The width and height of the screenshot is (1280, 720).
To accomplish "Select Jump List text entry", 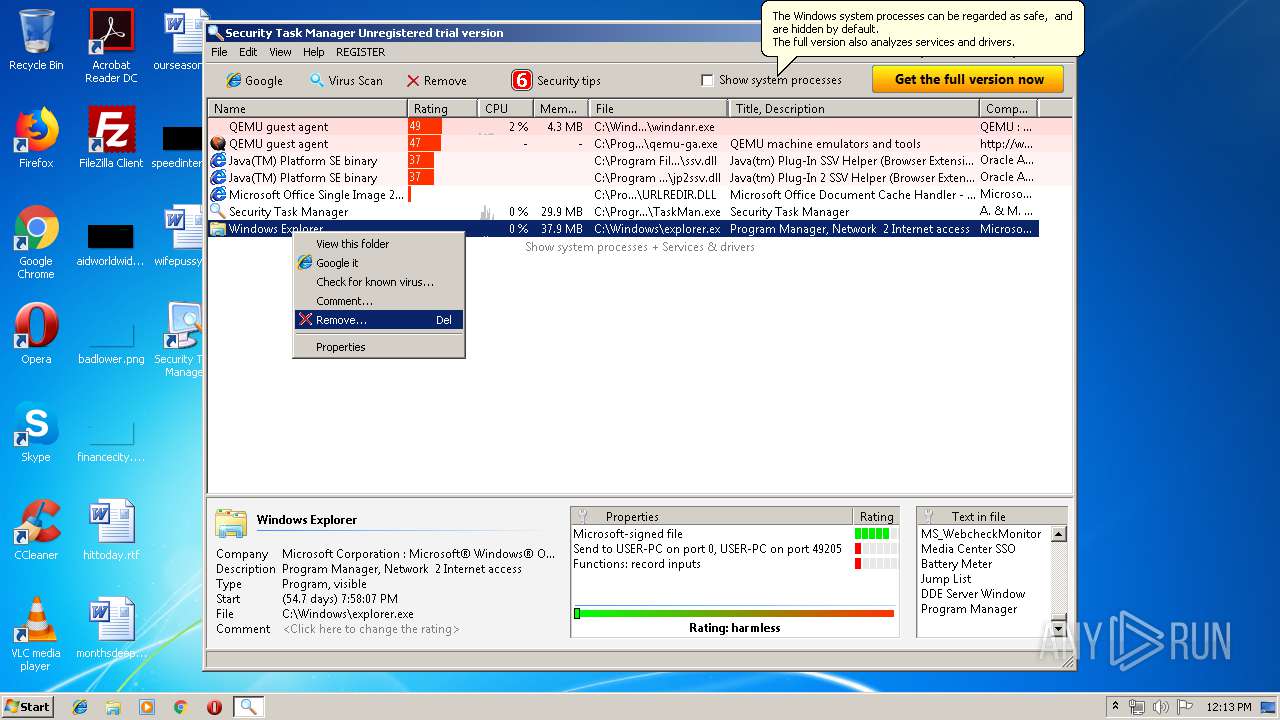I will [x=946, y=579].
